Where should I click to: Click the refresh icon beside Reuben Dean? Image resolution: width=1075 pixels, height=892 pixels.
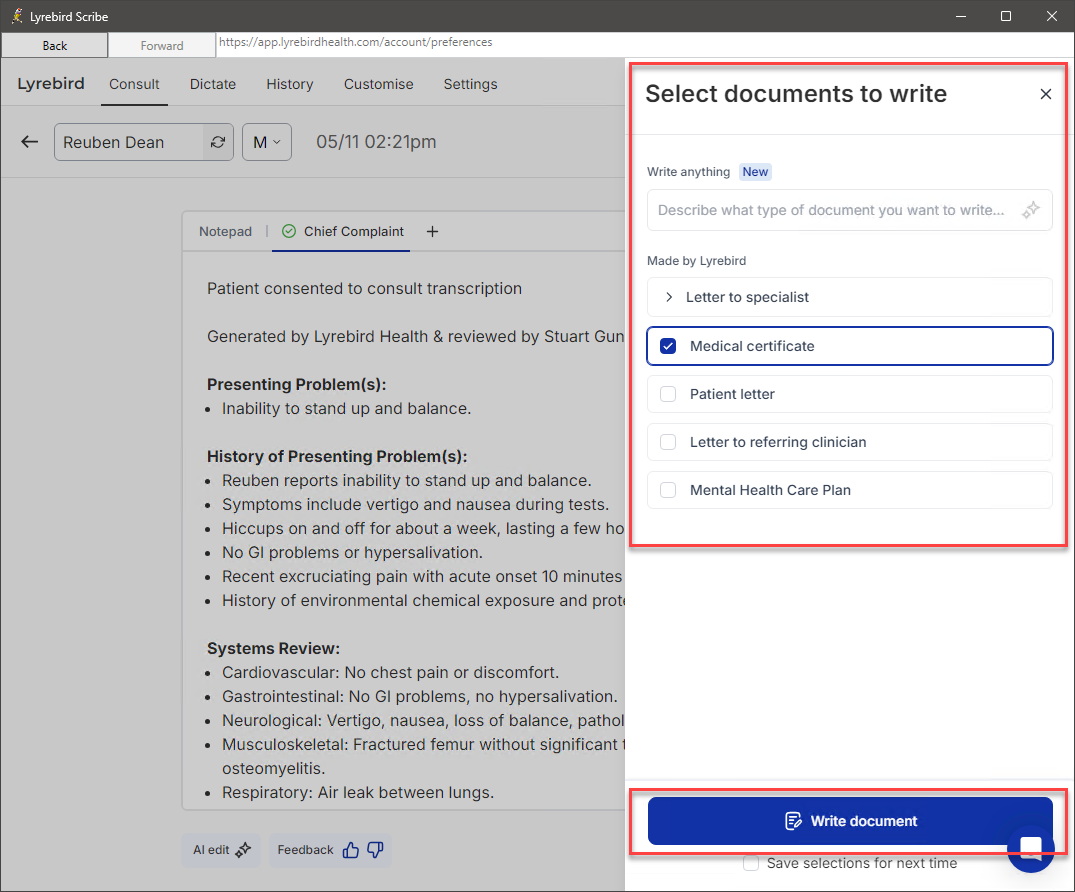[218, 142]
